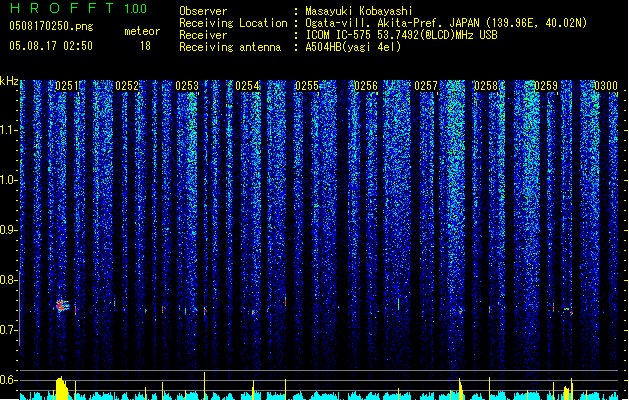This screenshot has width=629, height=400.
Task: Click the 0.7 kHz axis tick label
Action: point(8,330)
